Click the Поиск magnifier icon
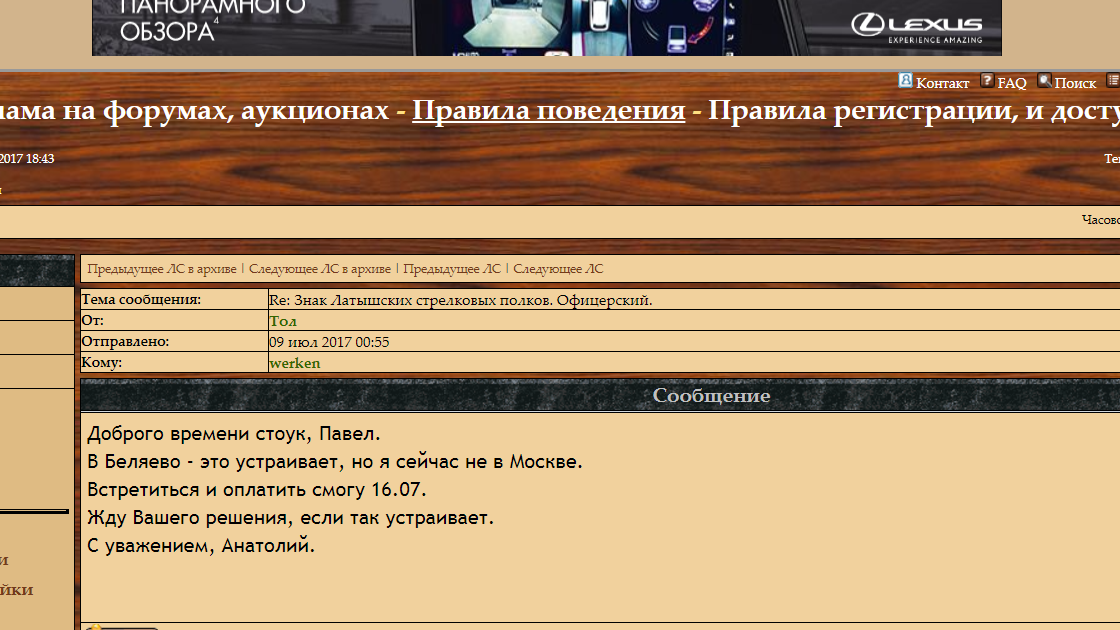The height and width of the screenshot is (630, 1120). tap(1044, 81)
